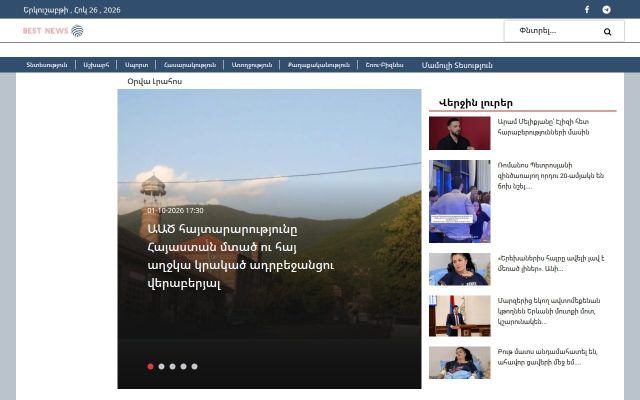640x400 pixels.
Task: Open the Telegram icon in top bar
Action: point(607,9)
